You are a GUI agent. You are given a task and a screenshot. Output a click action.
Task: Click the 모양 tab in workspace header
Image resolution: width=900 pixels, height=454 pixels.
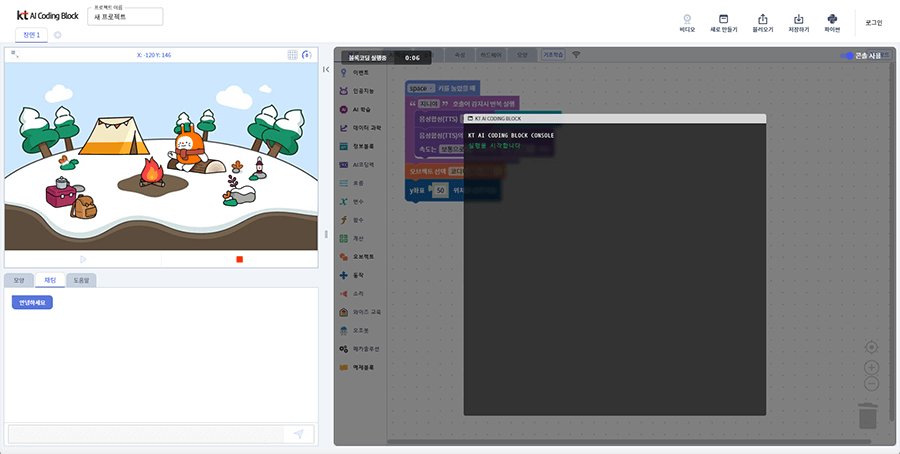click(522, 55)
